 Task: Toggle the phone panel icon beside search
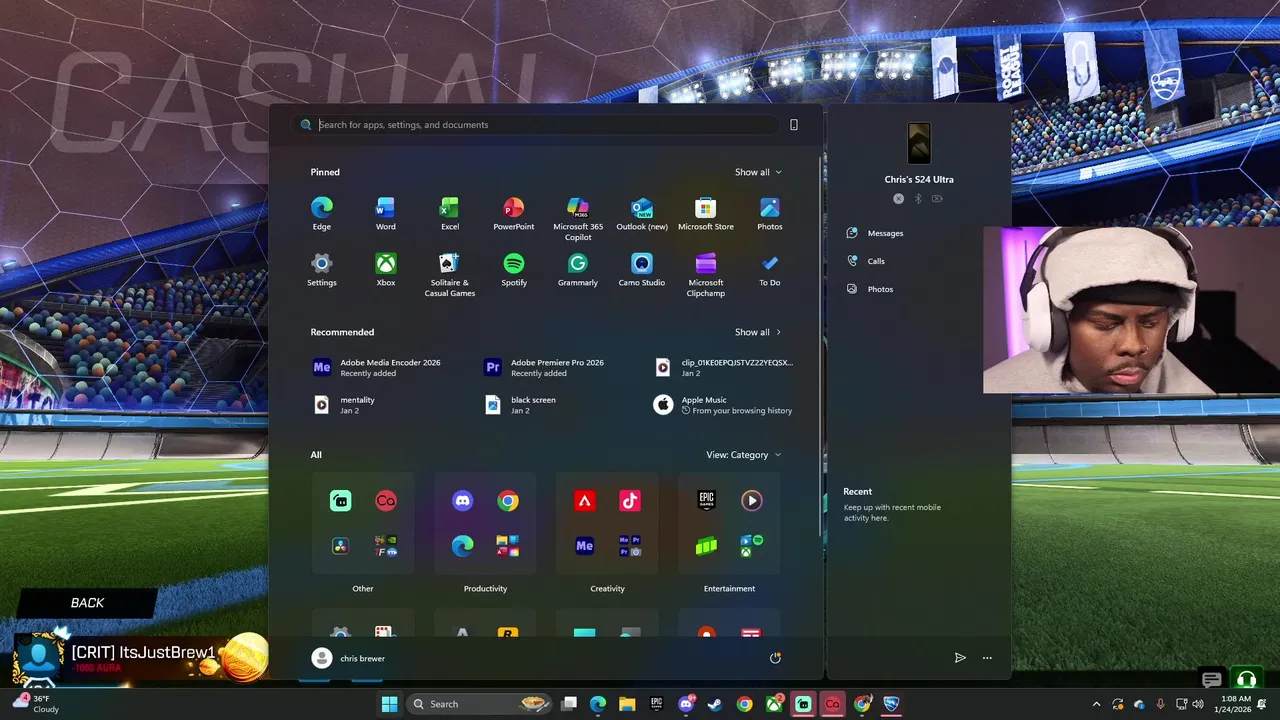pyautogui.click(x=794, y=125)
